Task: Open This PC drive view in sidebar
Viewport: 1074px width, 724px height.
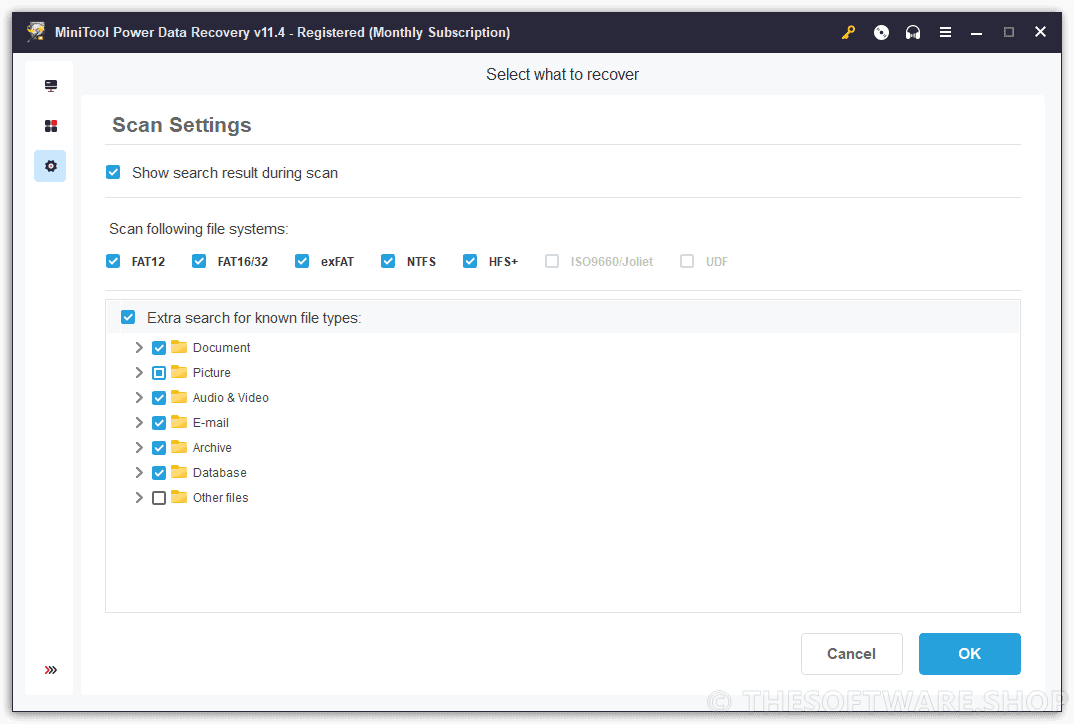Action: 51,86
